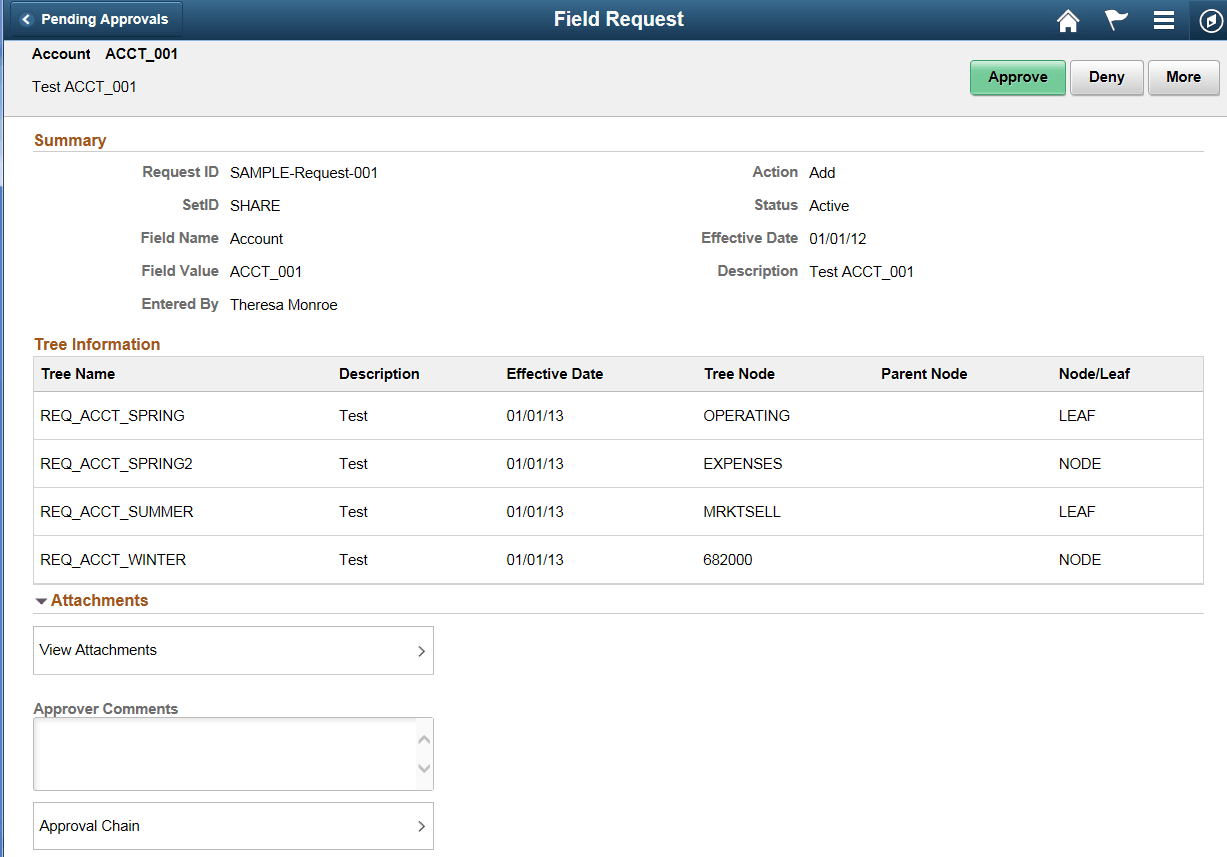Go to the Home page icon
The height and width of the screenshot is (857, 1227).
pyautogui.click(x=1069, y=20)
